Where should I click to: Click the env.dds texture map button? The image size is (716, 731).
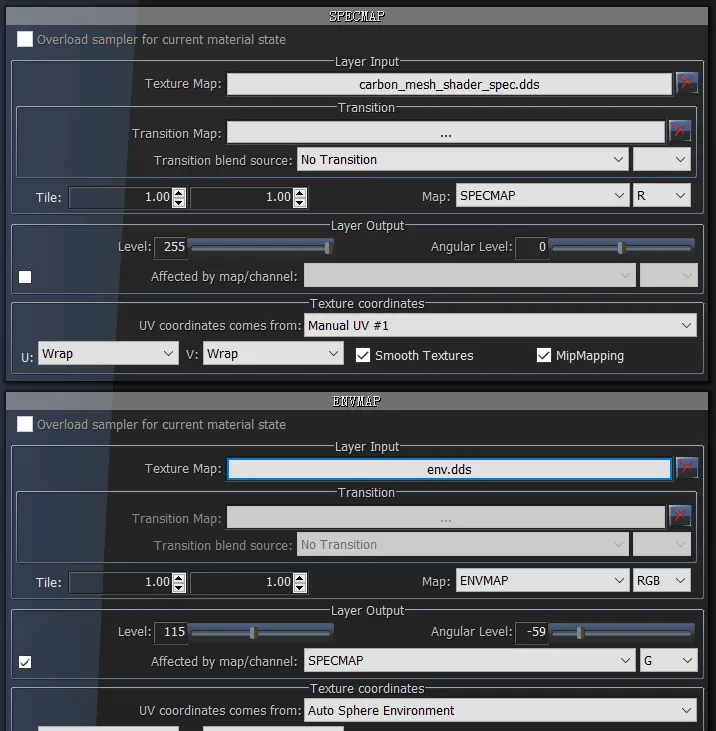tap(448, 469)
